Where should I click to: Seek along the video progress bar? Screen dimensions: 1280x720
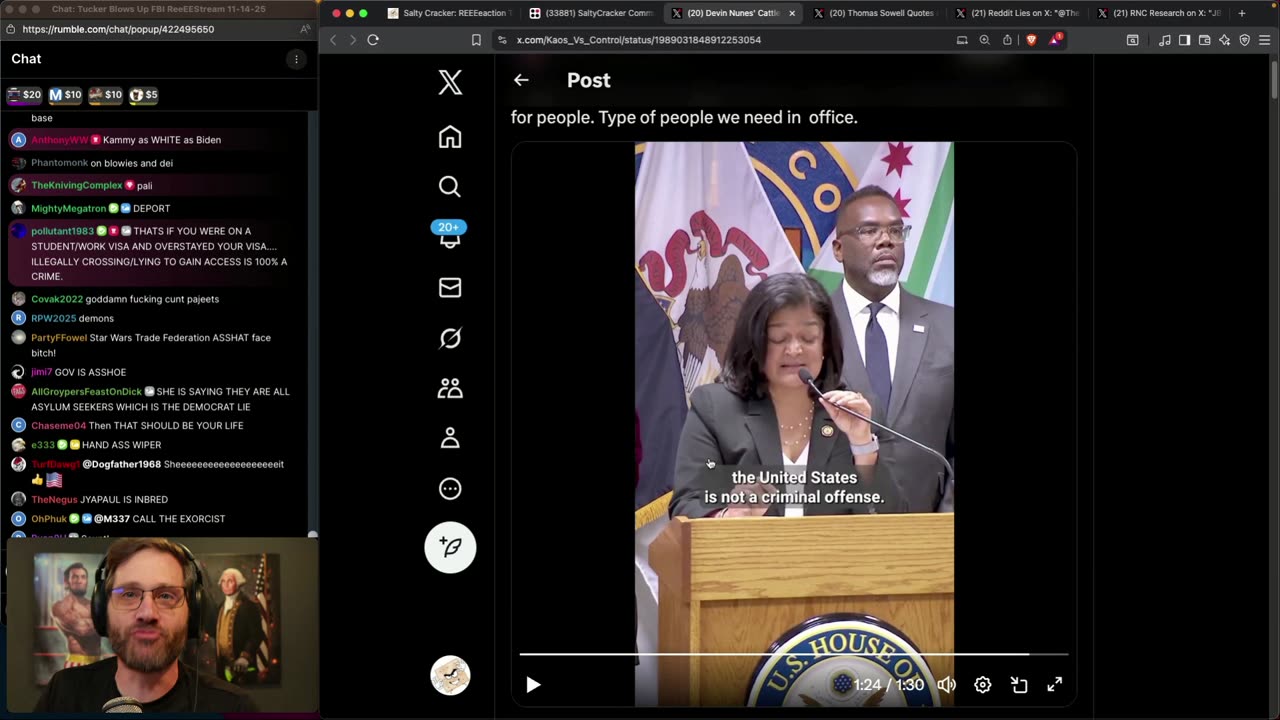coord(794,654)
